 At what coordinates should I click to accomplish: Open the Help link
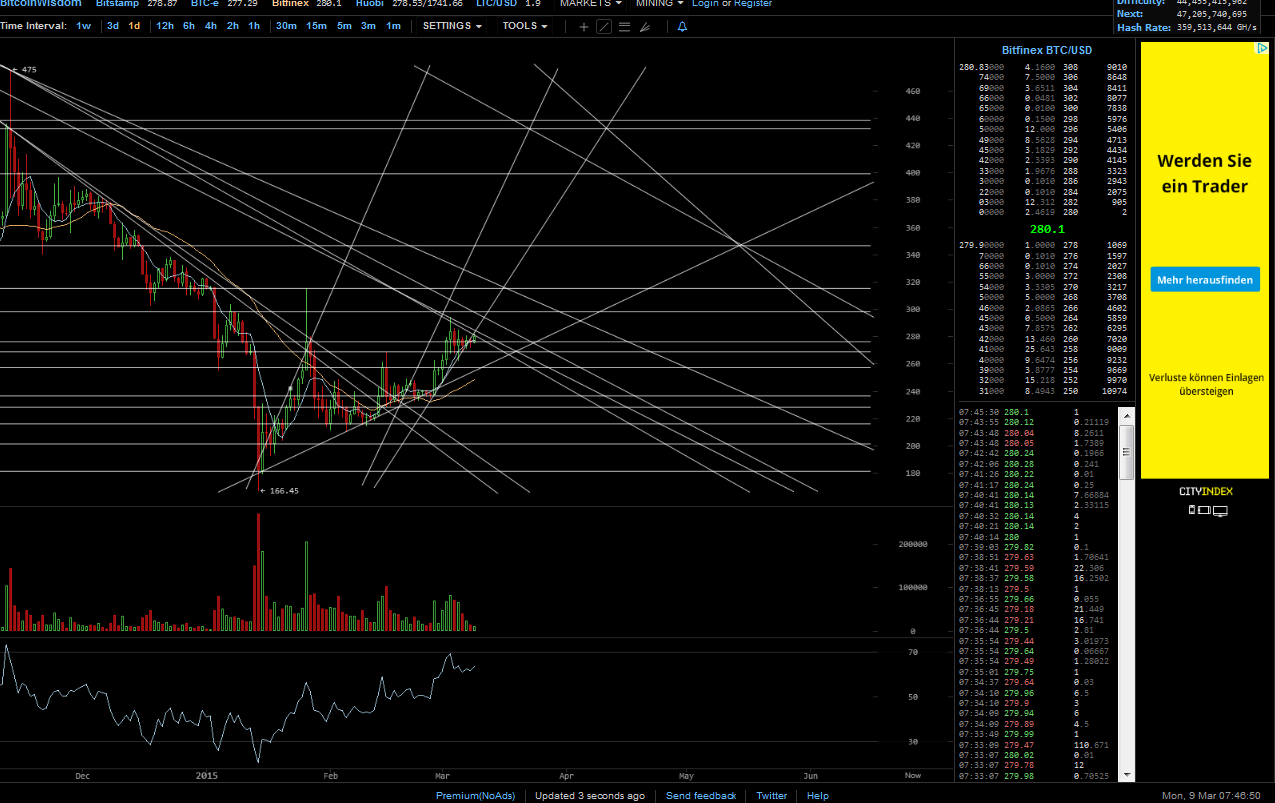pyautogui.click(x=817, y=796)
